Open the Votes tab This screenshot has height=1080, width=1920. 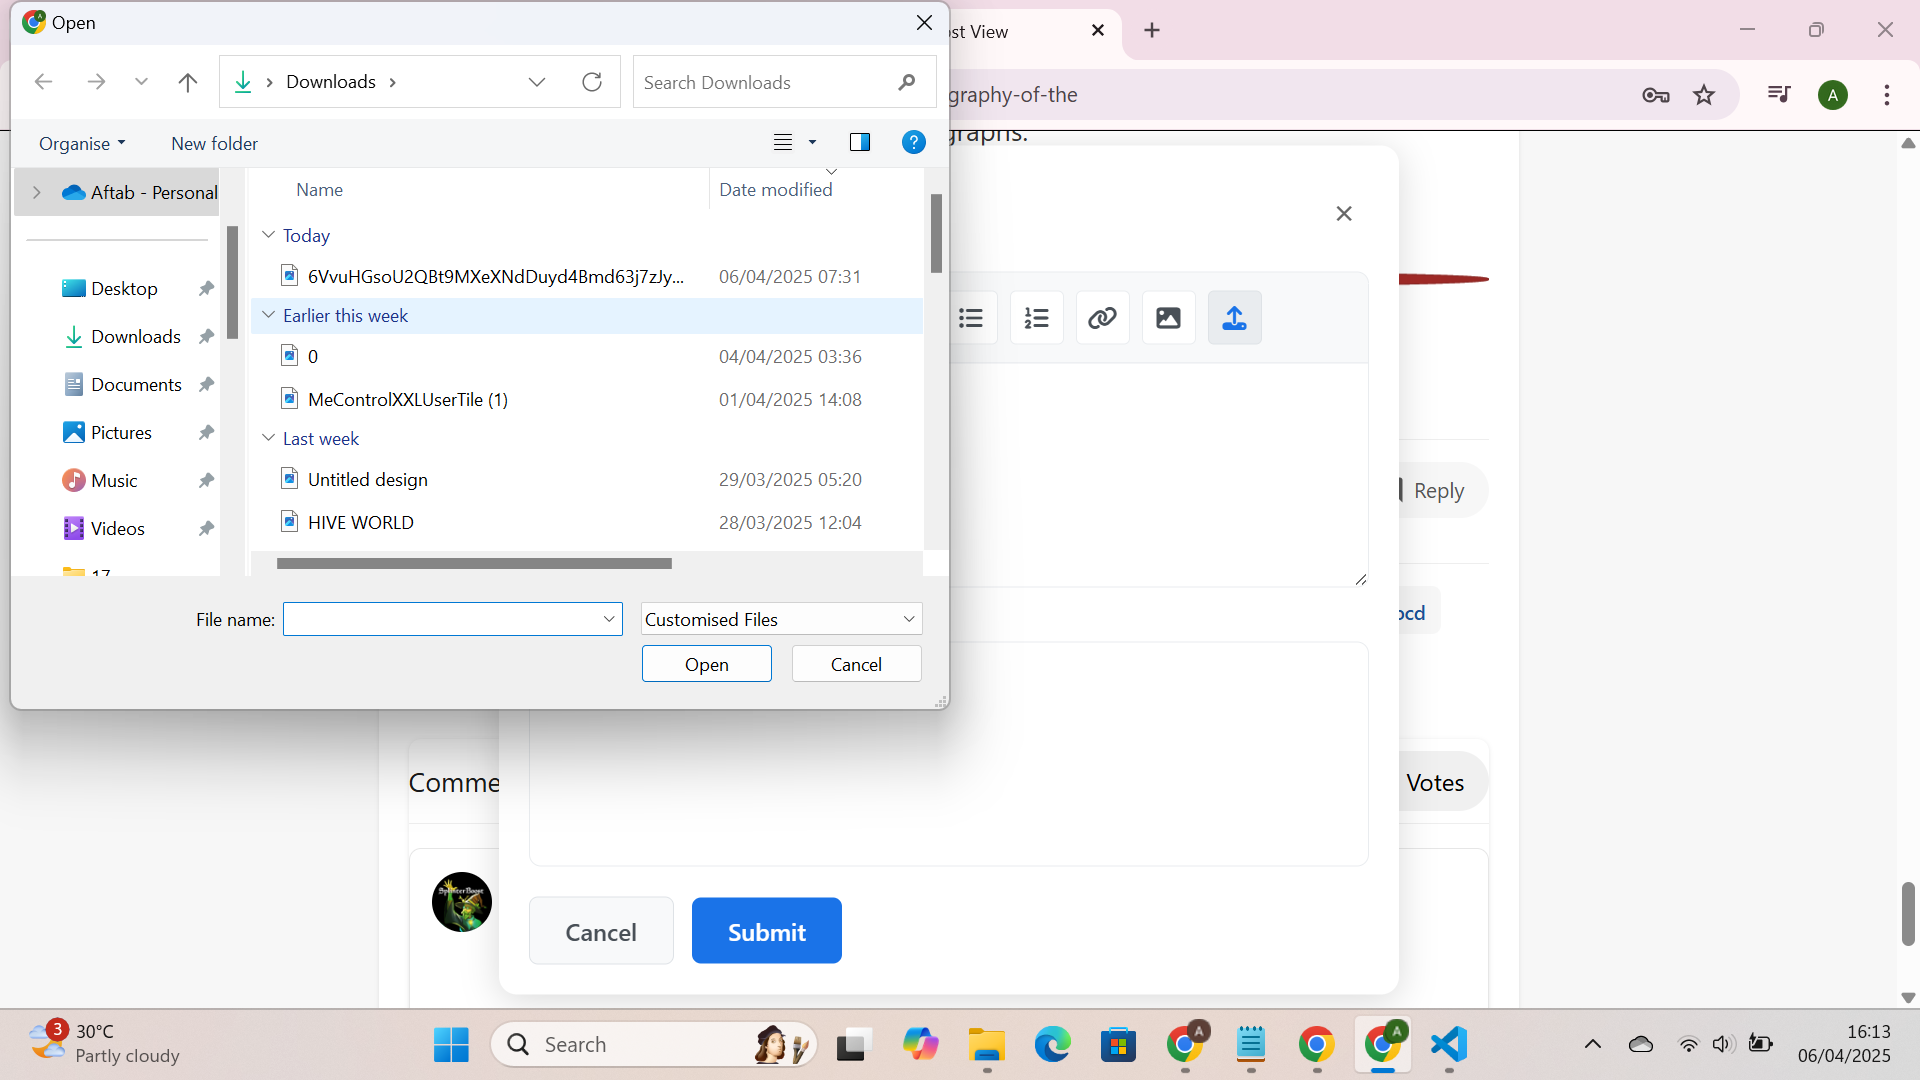1435,782
